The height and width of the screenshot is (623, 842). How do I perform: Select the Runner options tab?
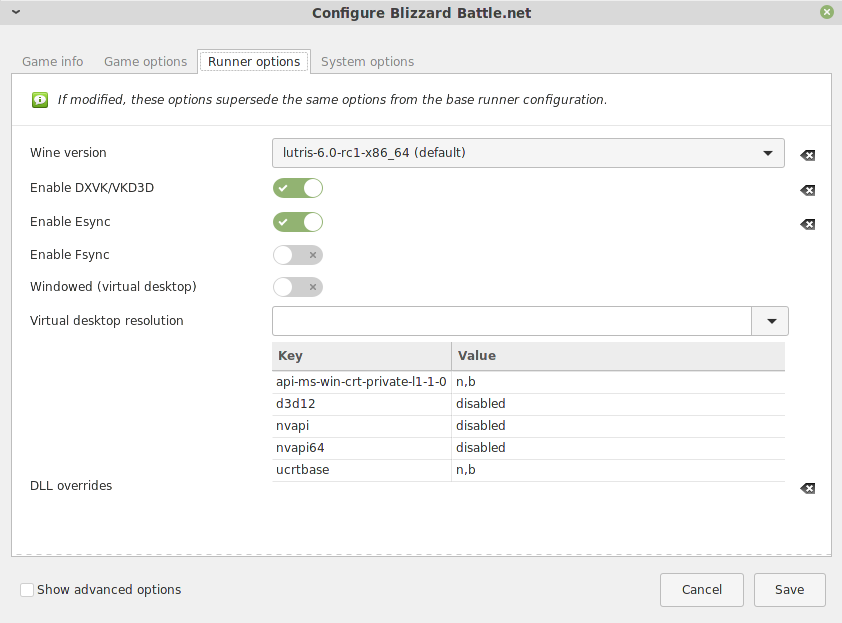click(x=254, y=62)
